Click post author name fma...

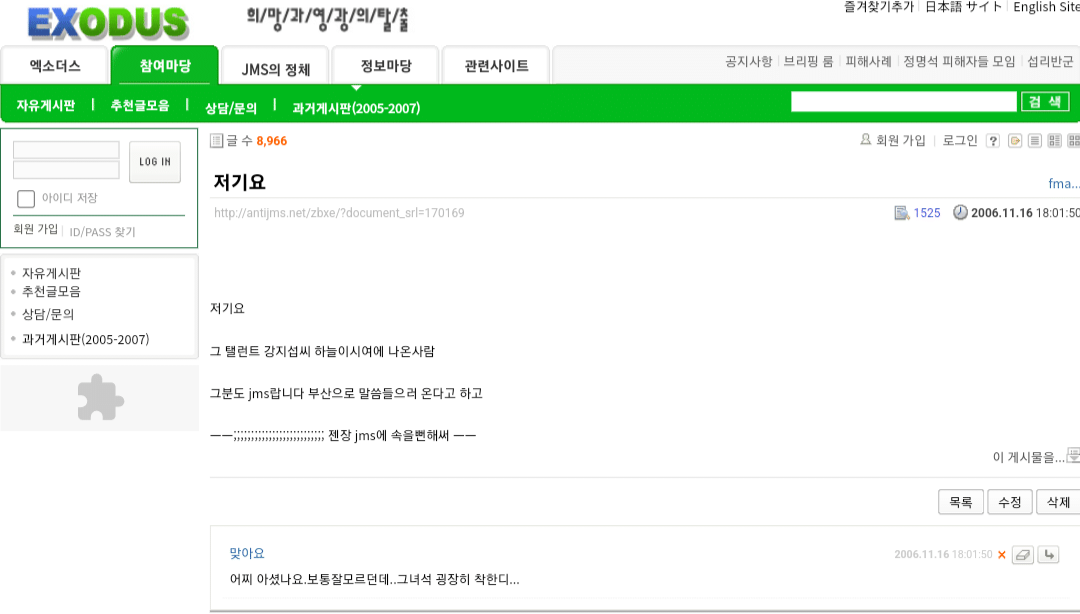(1063, 183)
